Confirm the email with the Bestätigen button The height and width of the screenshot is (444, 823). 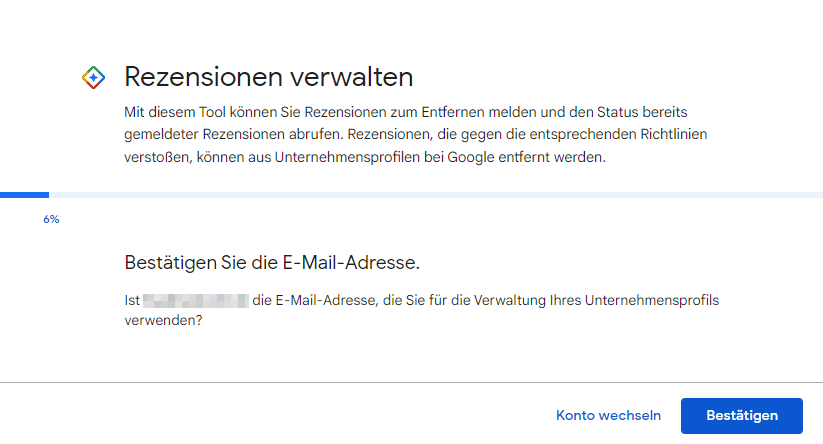pyautogui.click(x=742, y=416)
